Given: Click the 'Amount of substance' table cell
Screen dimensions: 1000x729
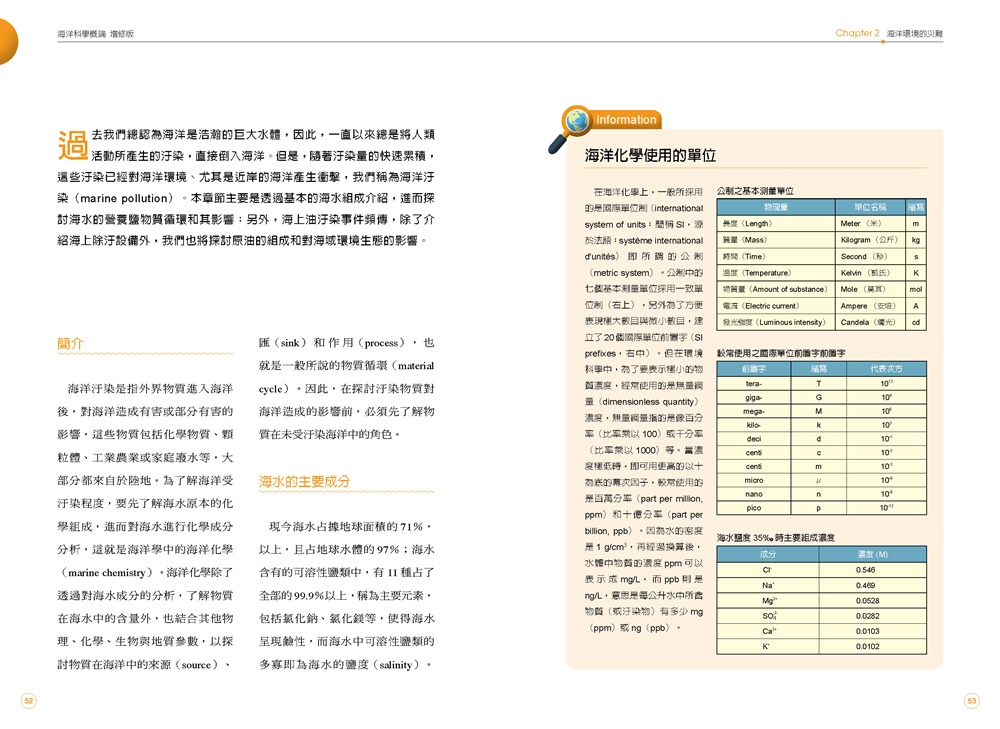Looking at the screenshot, I should click(774, 290).
